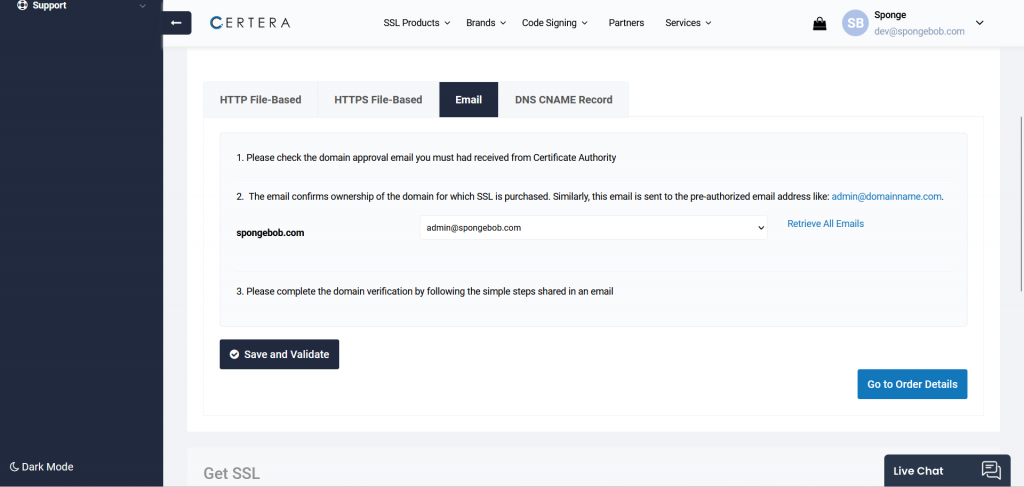The width and height of the screenshot is (1024, 487).
Task: Click the Save and Validate button
Action: point(279,354)
